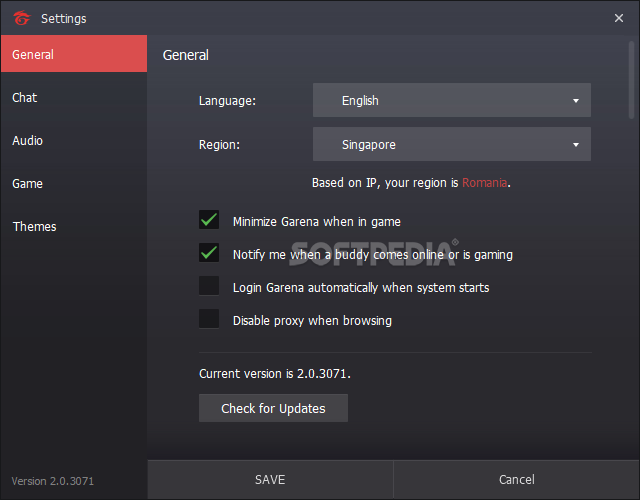Click the 'Region:' label
This screenshot has height=500, width=640.
coord(219,144)
